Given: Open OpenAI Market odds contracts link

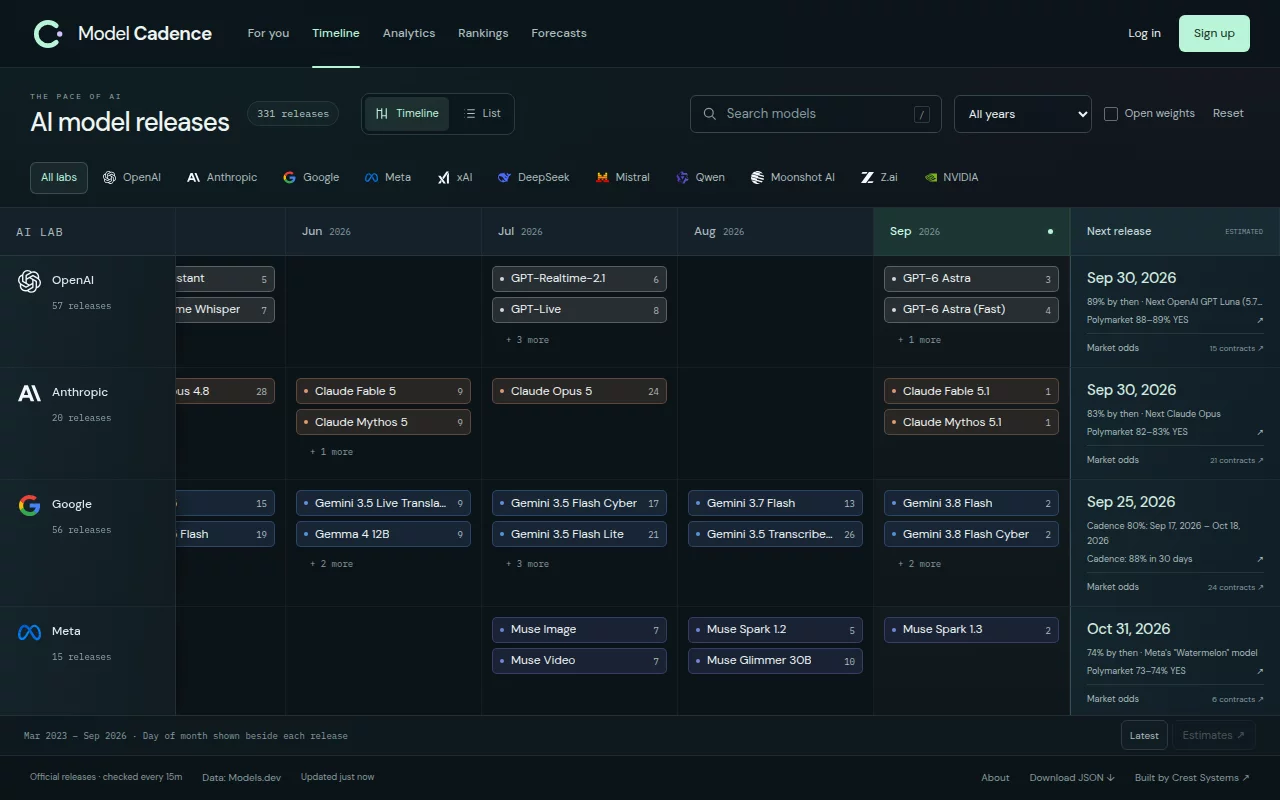Looking at the screenshot, I should (x=1236, y=348).
